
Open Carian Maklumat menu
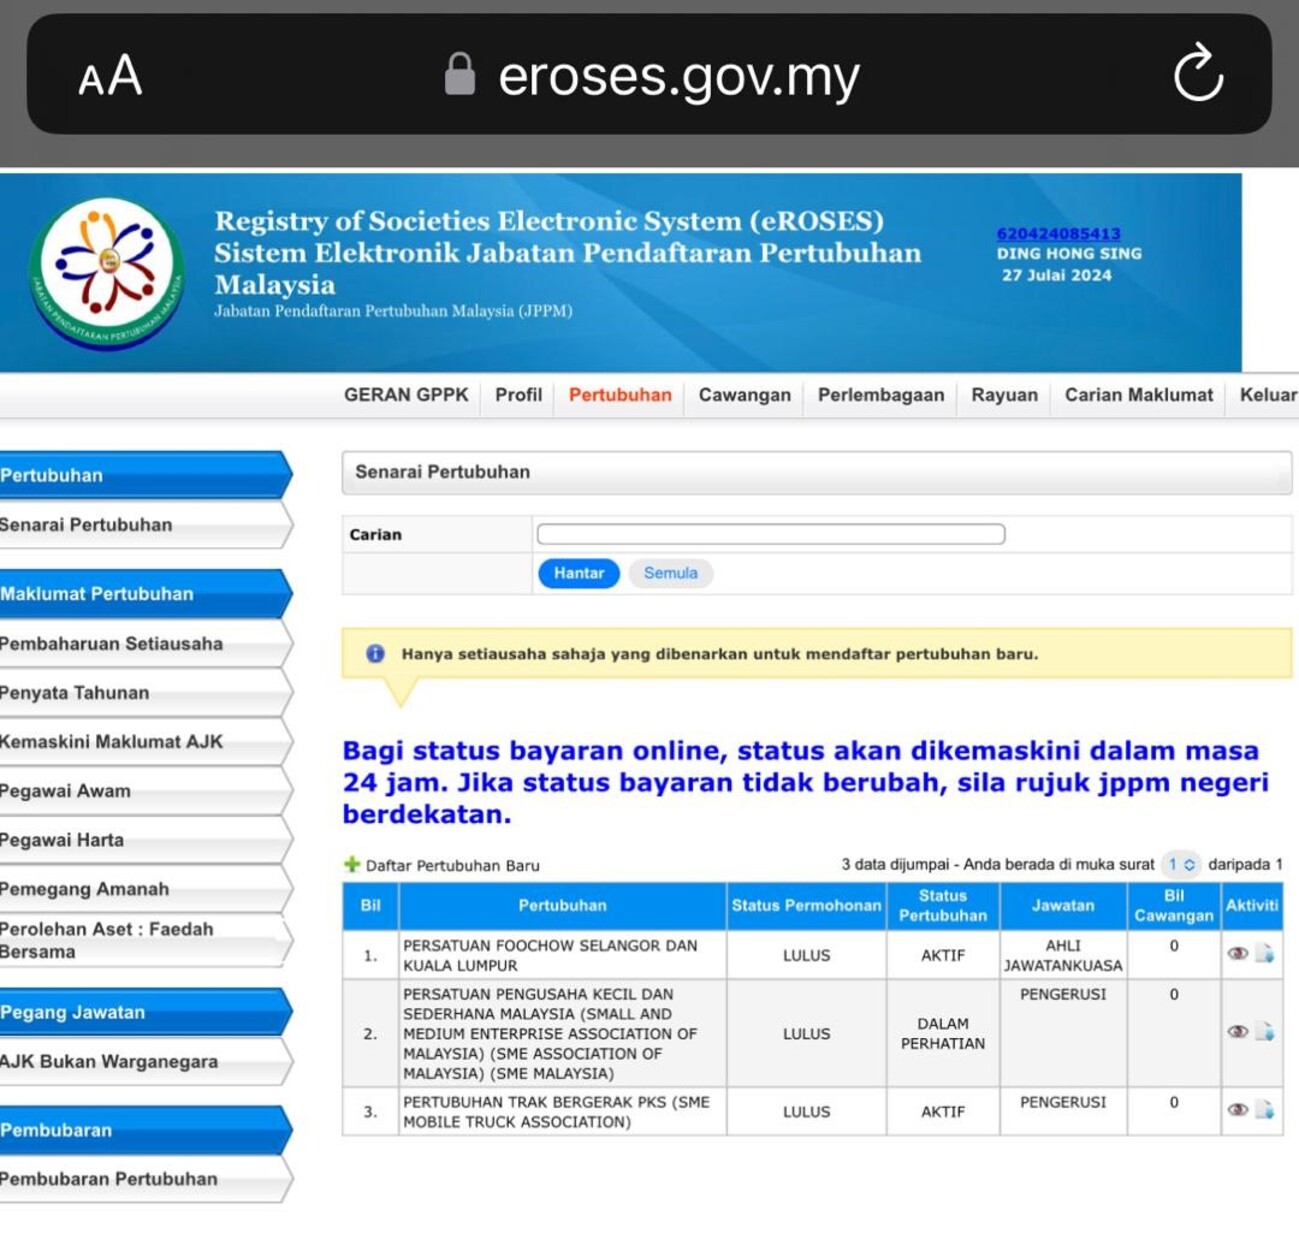1138,395
